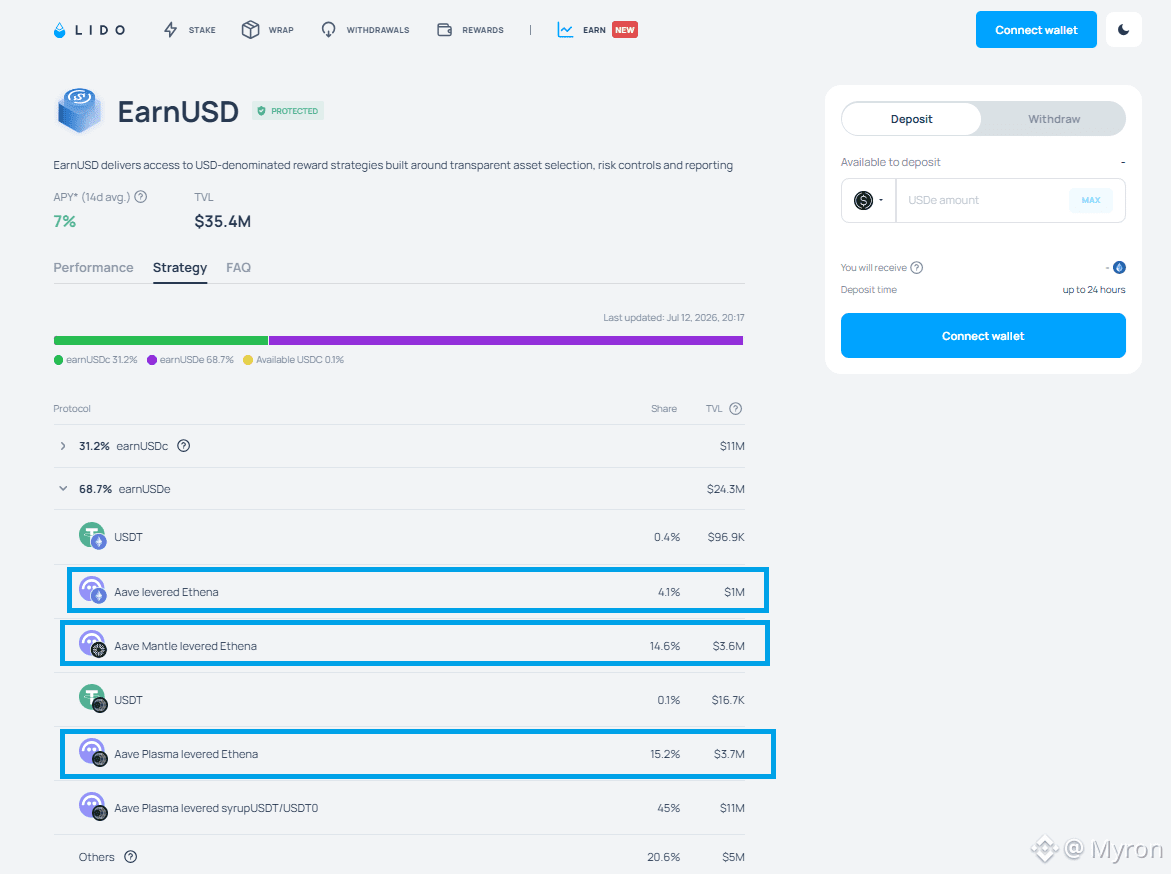The image size is (1171, 874).
Task: Open the FAQ tab
Action: 238,267
